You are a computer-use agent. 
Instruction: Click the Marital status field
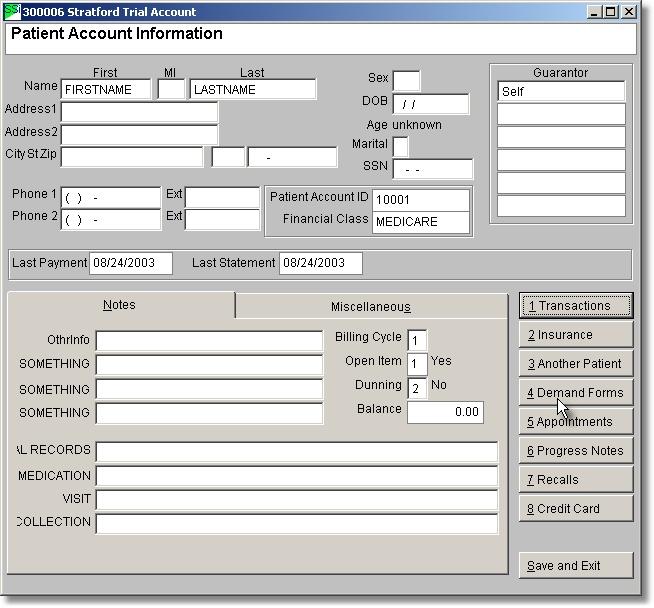point(400,146)
